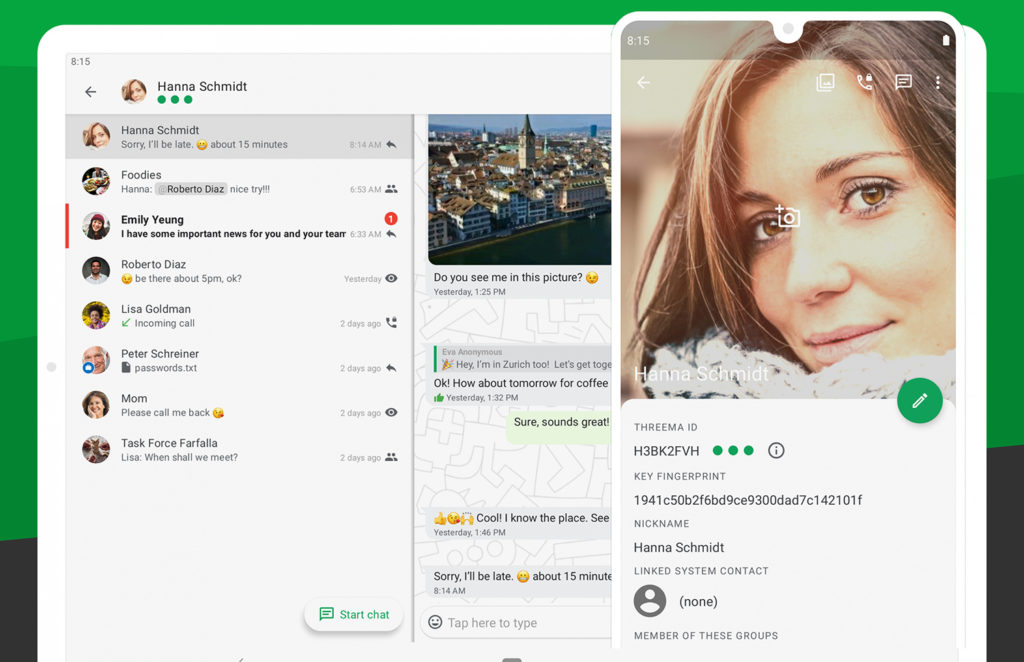Click info icon next to Threema ID
This screenshot has height=662, width=1024.
pos(776,450)
